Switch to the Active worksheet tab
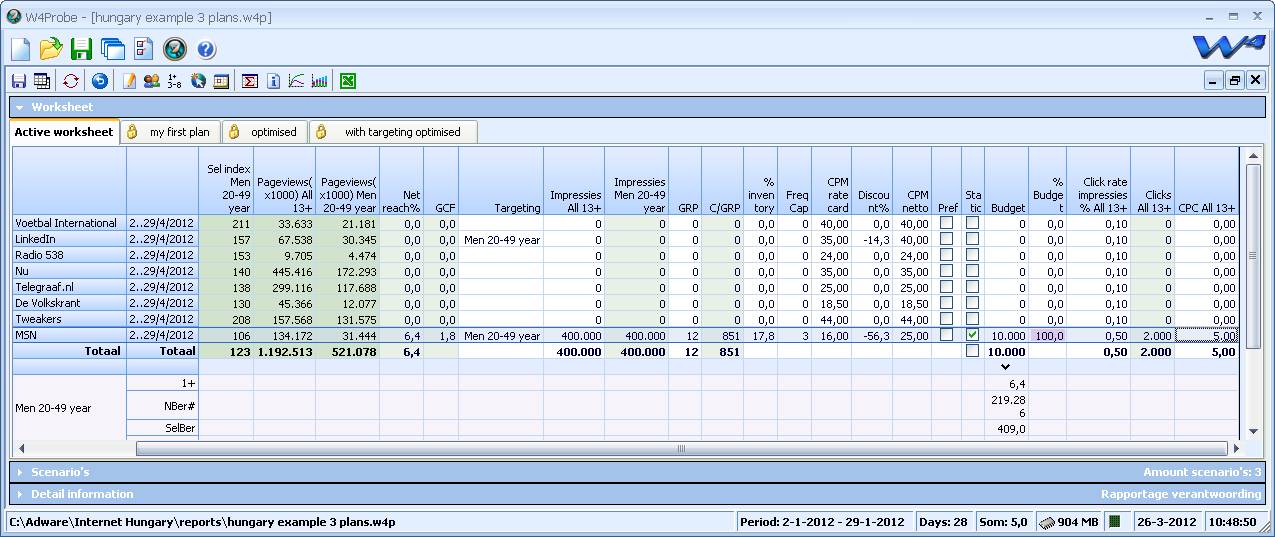This screenshot has height=537, width=1275. (x=64, y=132)
